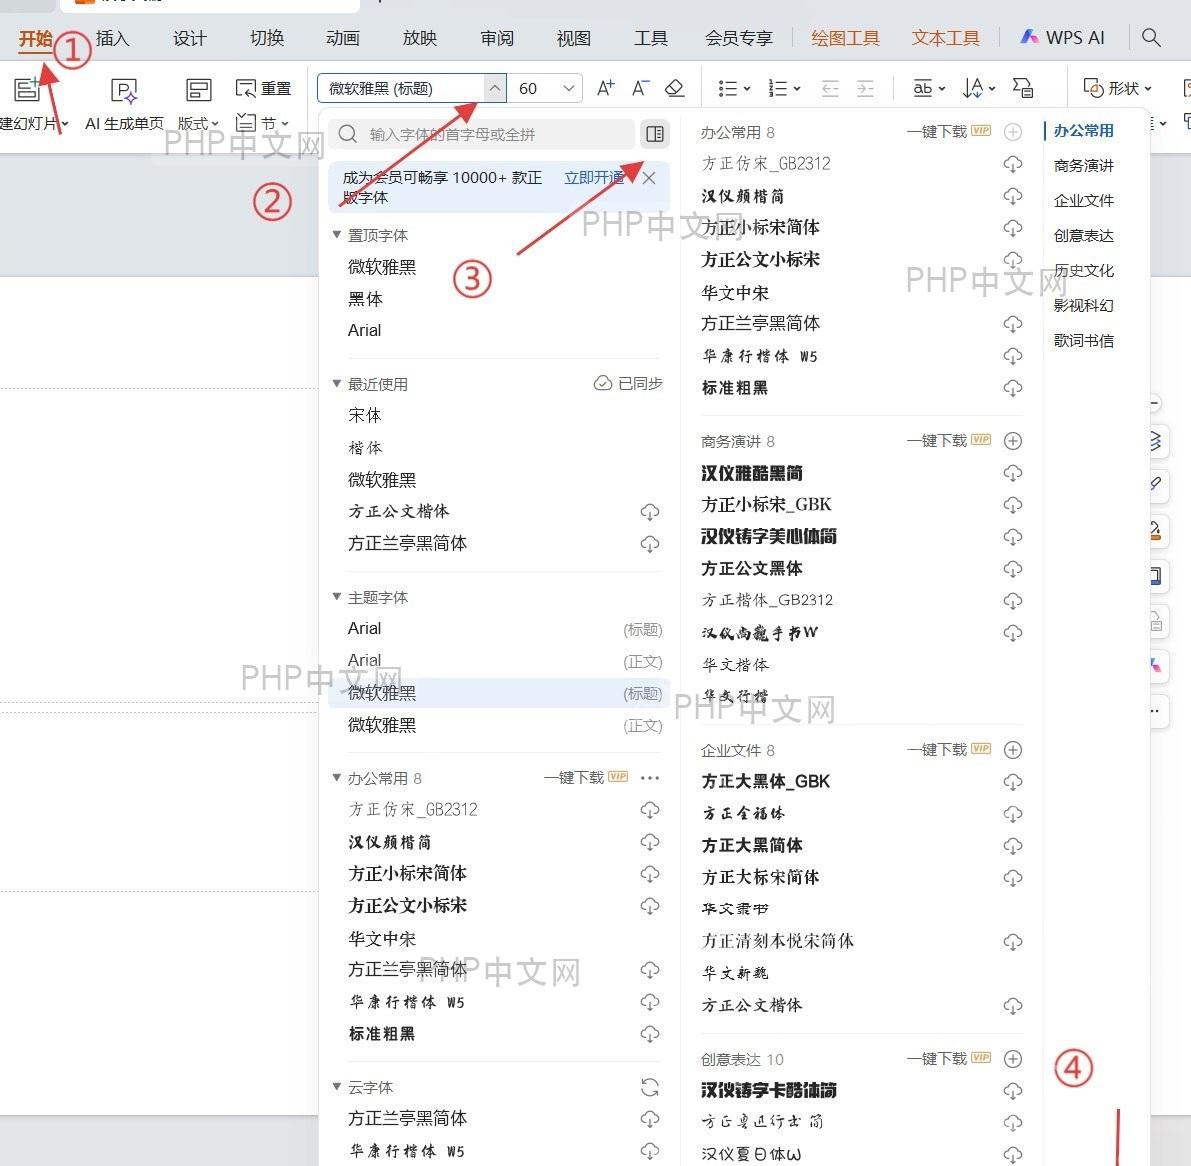The width and height of the screenshot is (1191, 1166).
Task: Click the 立即开通 link
Action: (594, 178)
